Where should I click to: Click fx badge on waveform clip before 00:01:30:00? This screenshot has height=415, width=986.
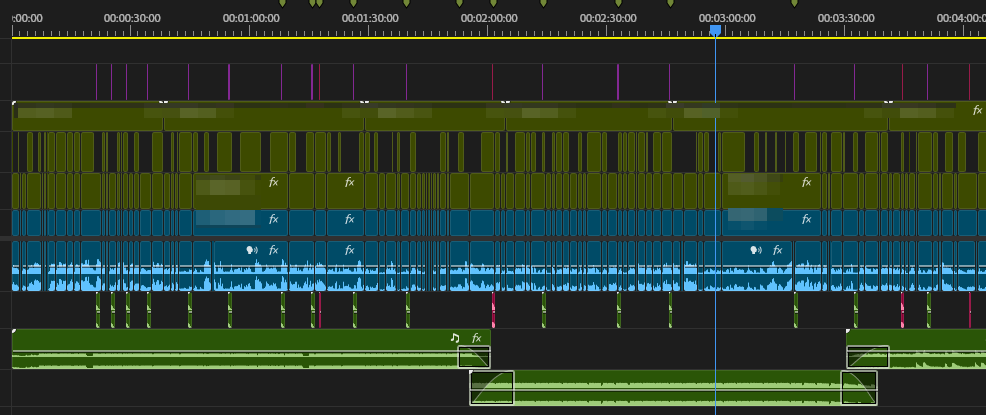point(350,250)
